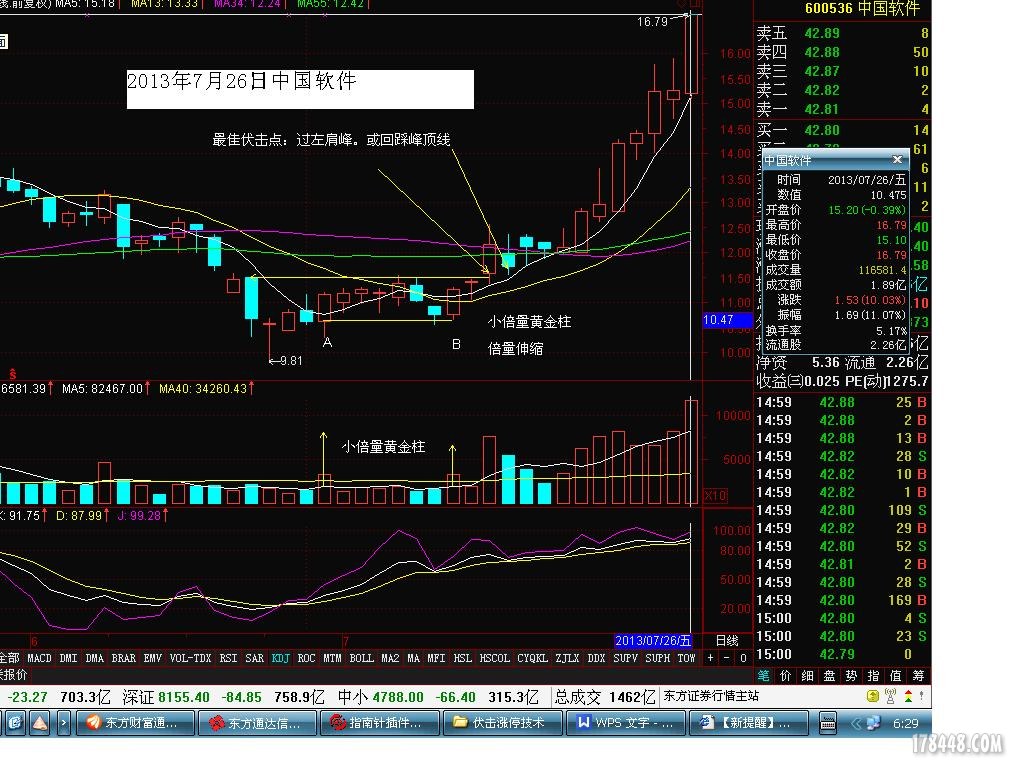
Task: Expand quick launch overflow arrow
Action: click(x=64, y=721)
